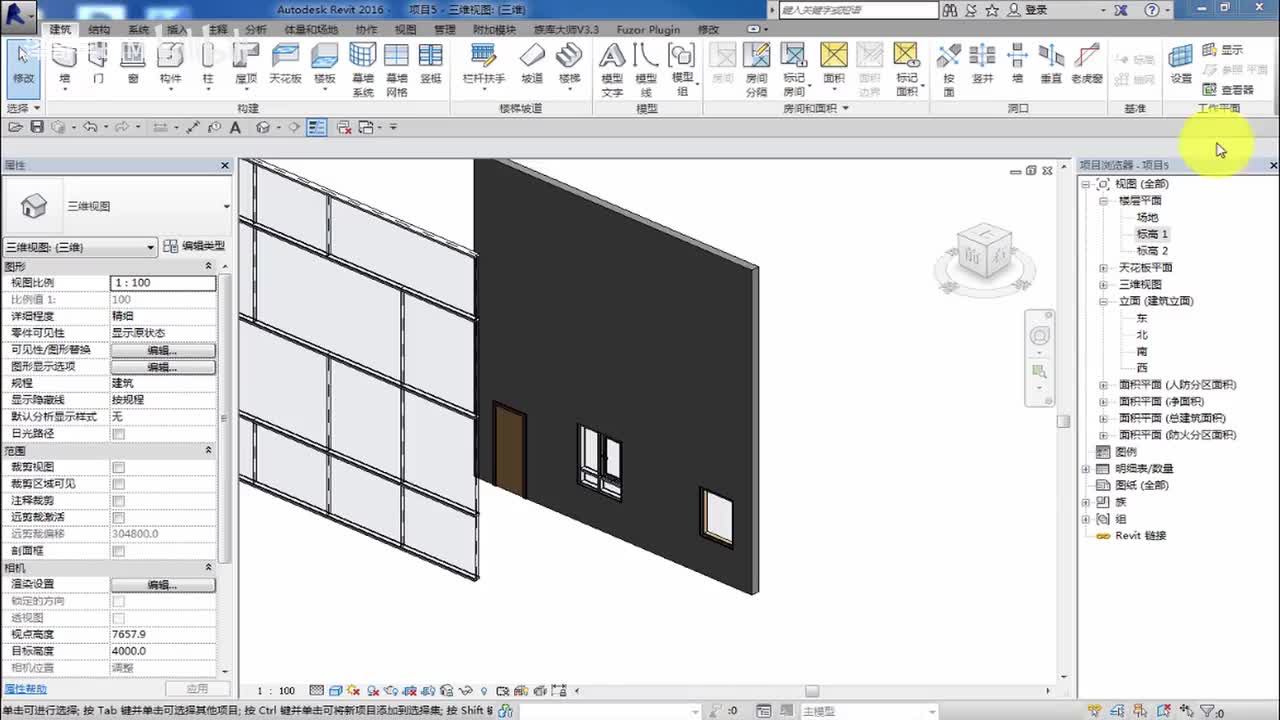Select the 楼梯 (Stair) tool
Viewport: 1280px width, 720px height.
pyautogui.click(x=569, y=64)
